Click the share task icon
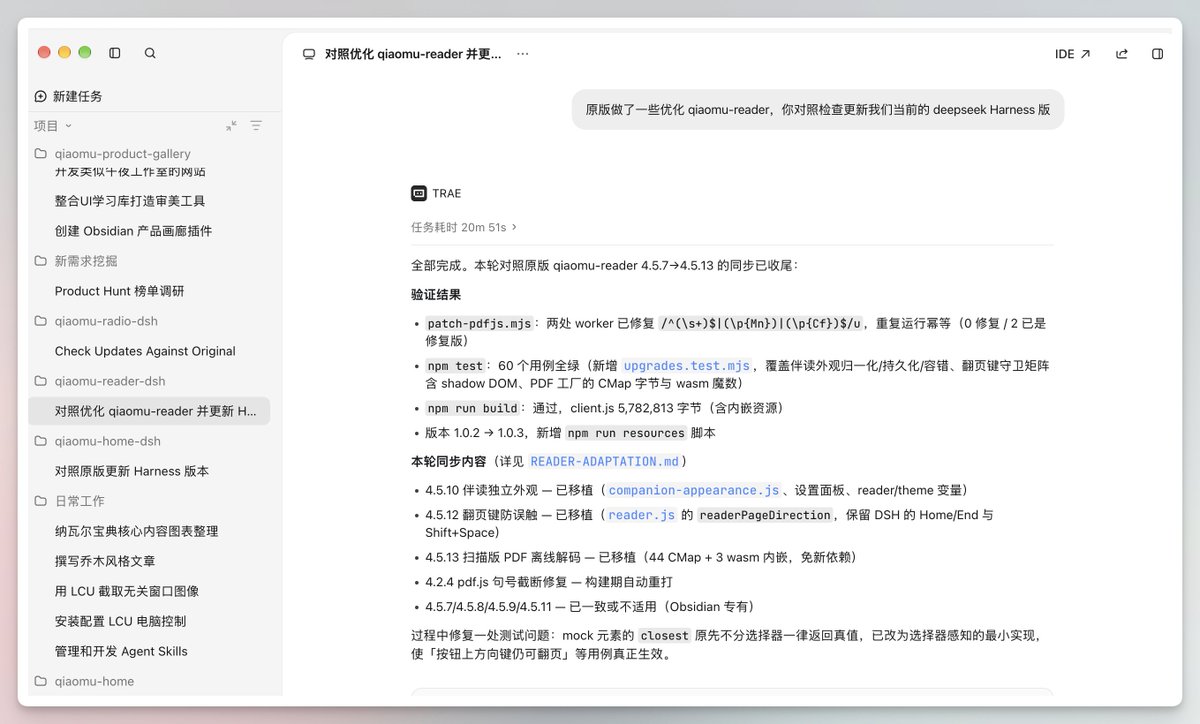The image size is (1200, 724). [1122, 54]
